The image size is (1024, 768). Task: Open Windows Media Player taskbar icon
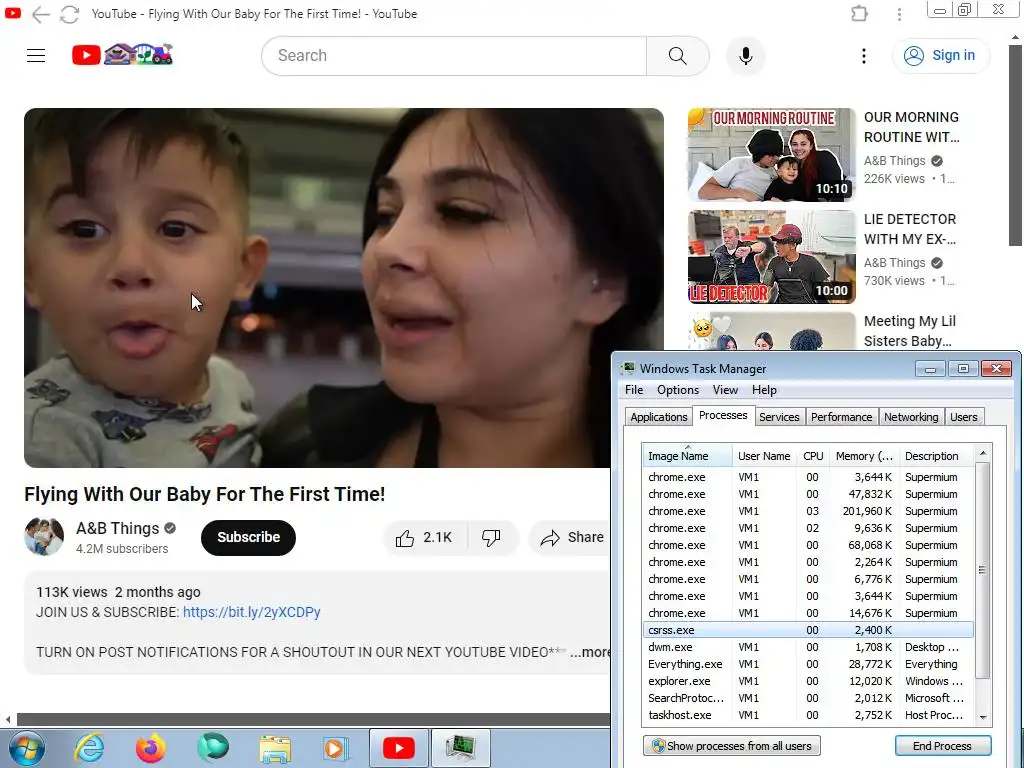point(336,748)
